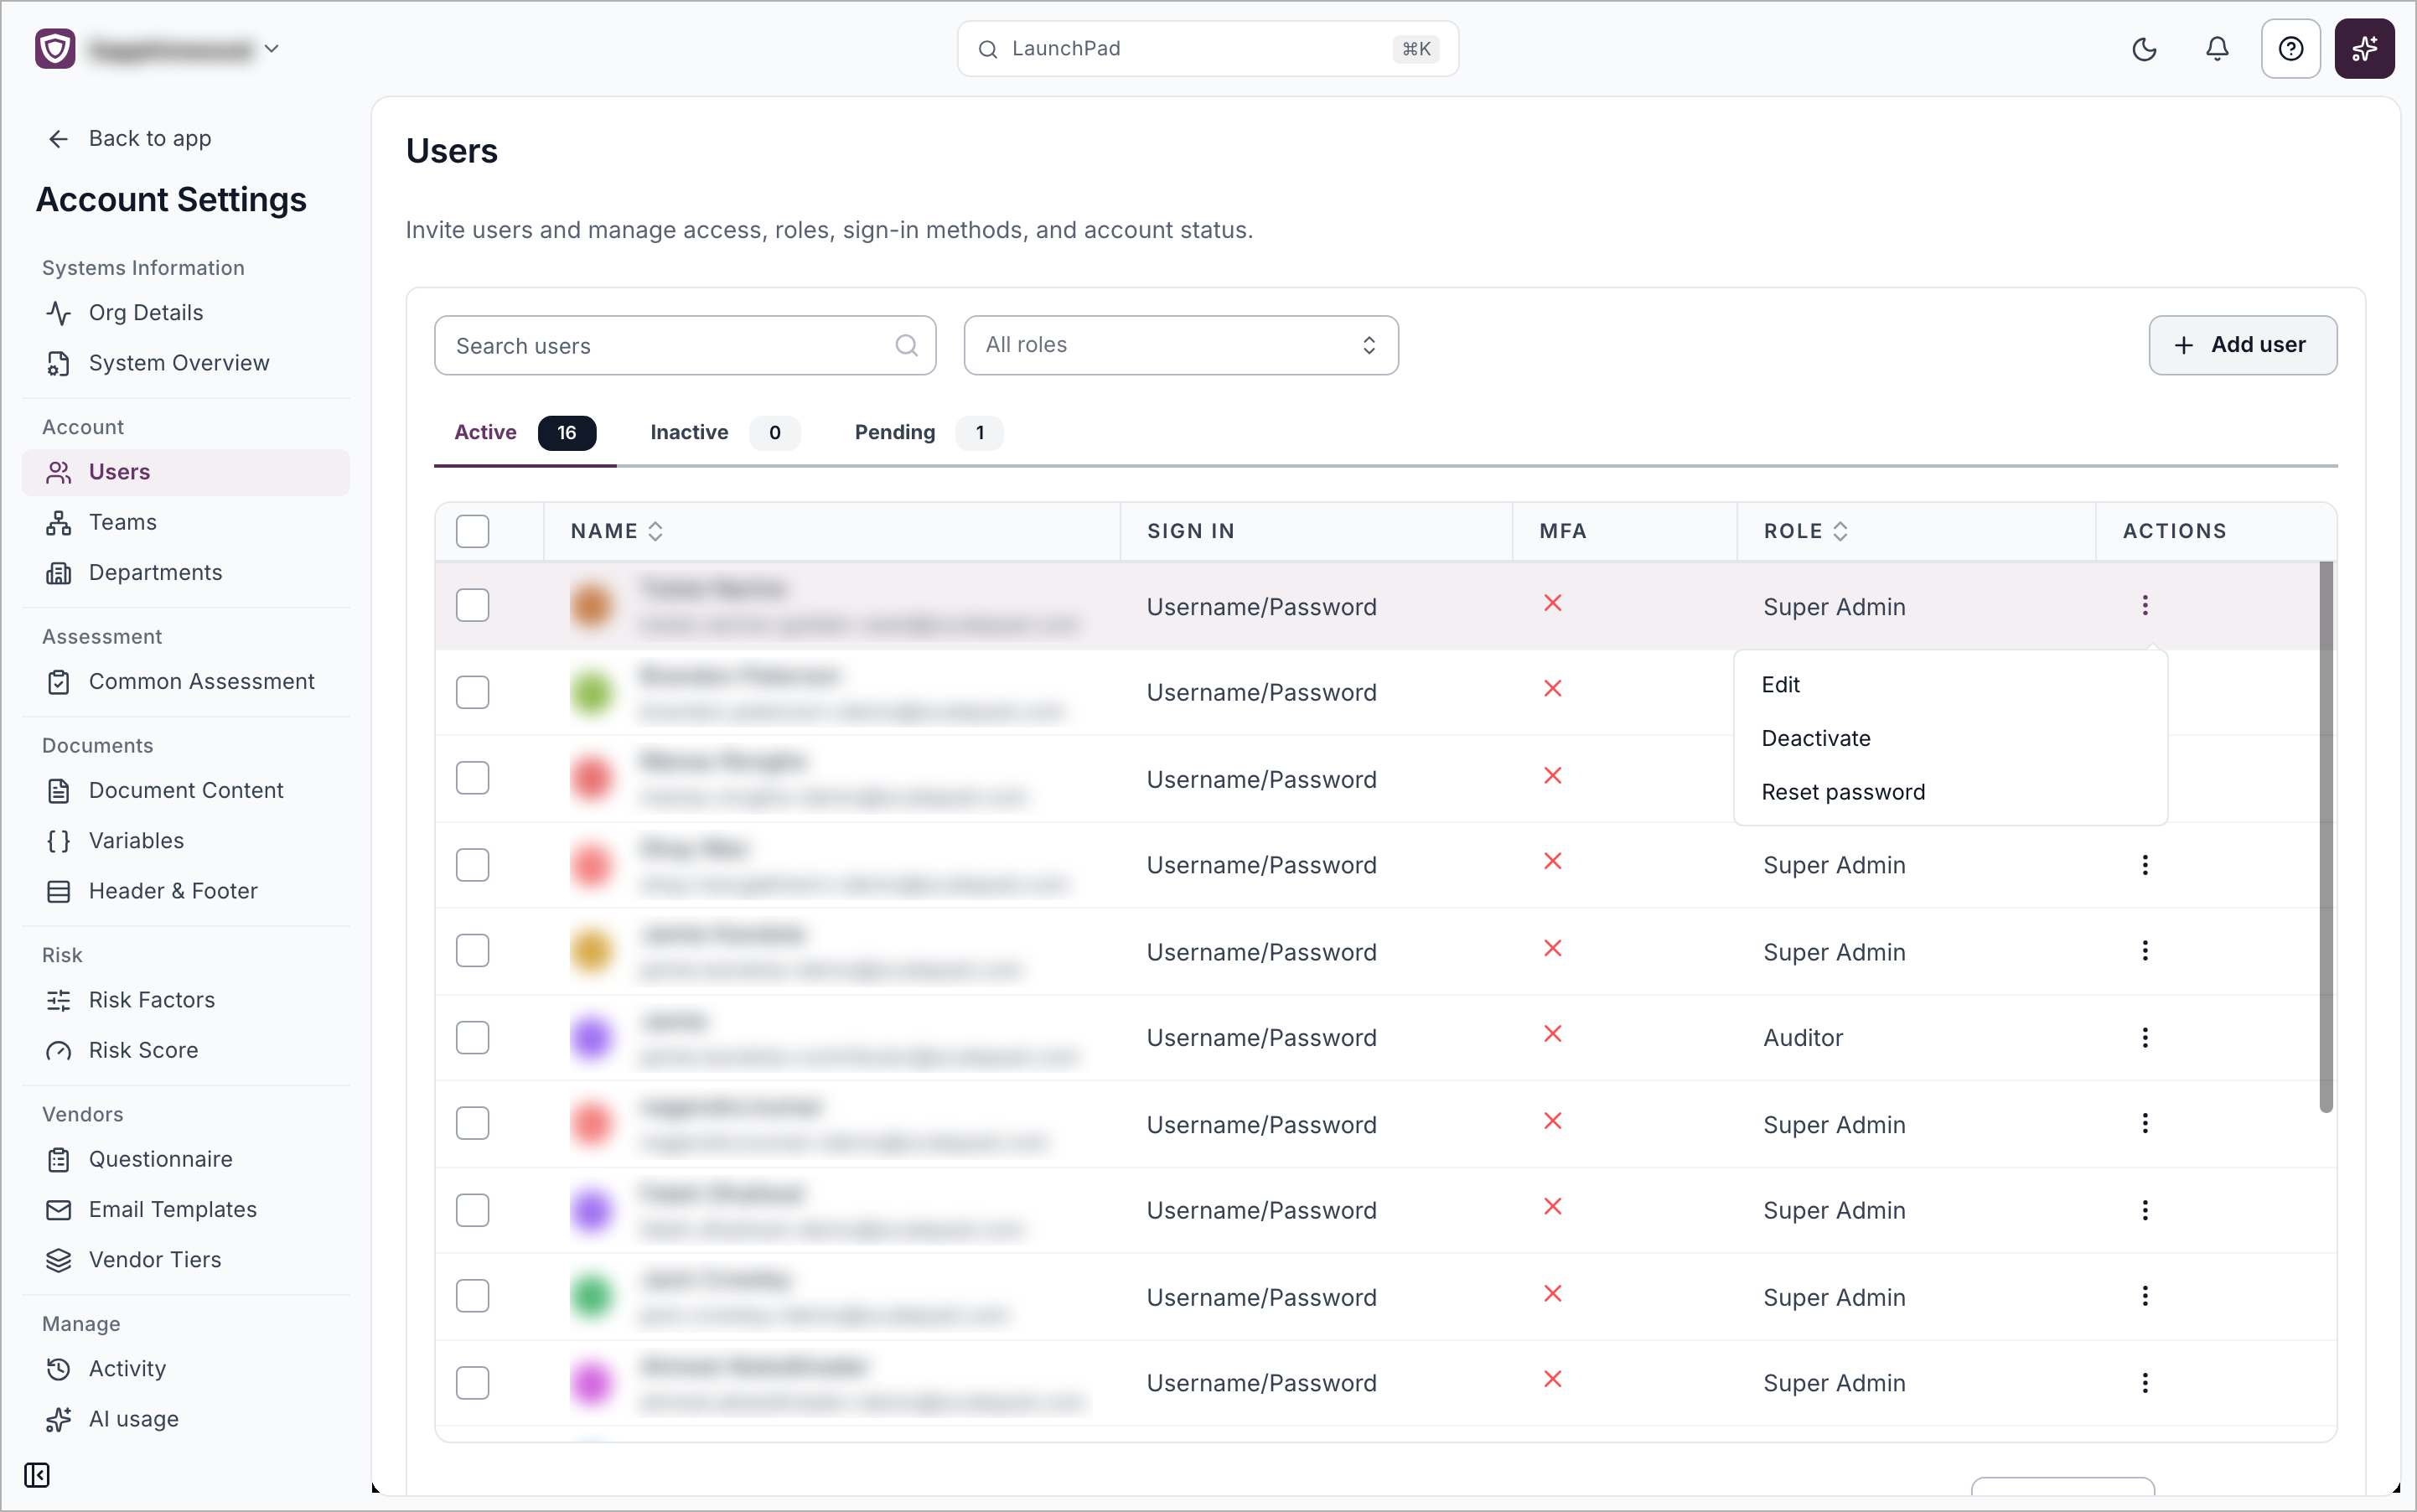The height and width of the screenshot is (1512, 2417).
Task: Click the shield app logo
Action: tap(55, 48)
